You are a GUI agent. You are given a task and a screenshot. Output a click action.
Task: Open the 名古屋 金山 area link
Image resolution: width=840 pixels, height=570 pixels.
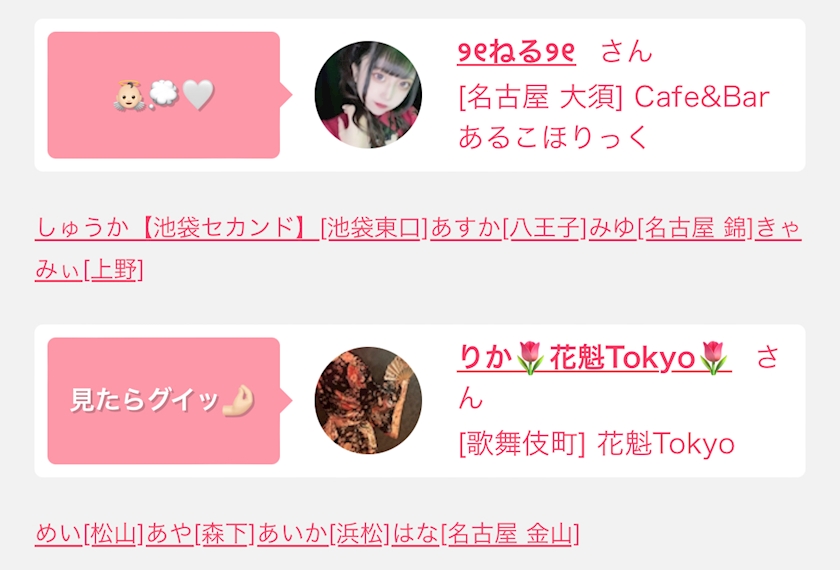510,534
